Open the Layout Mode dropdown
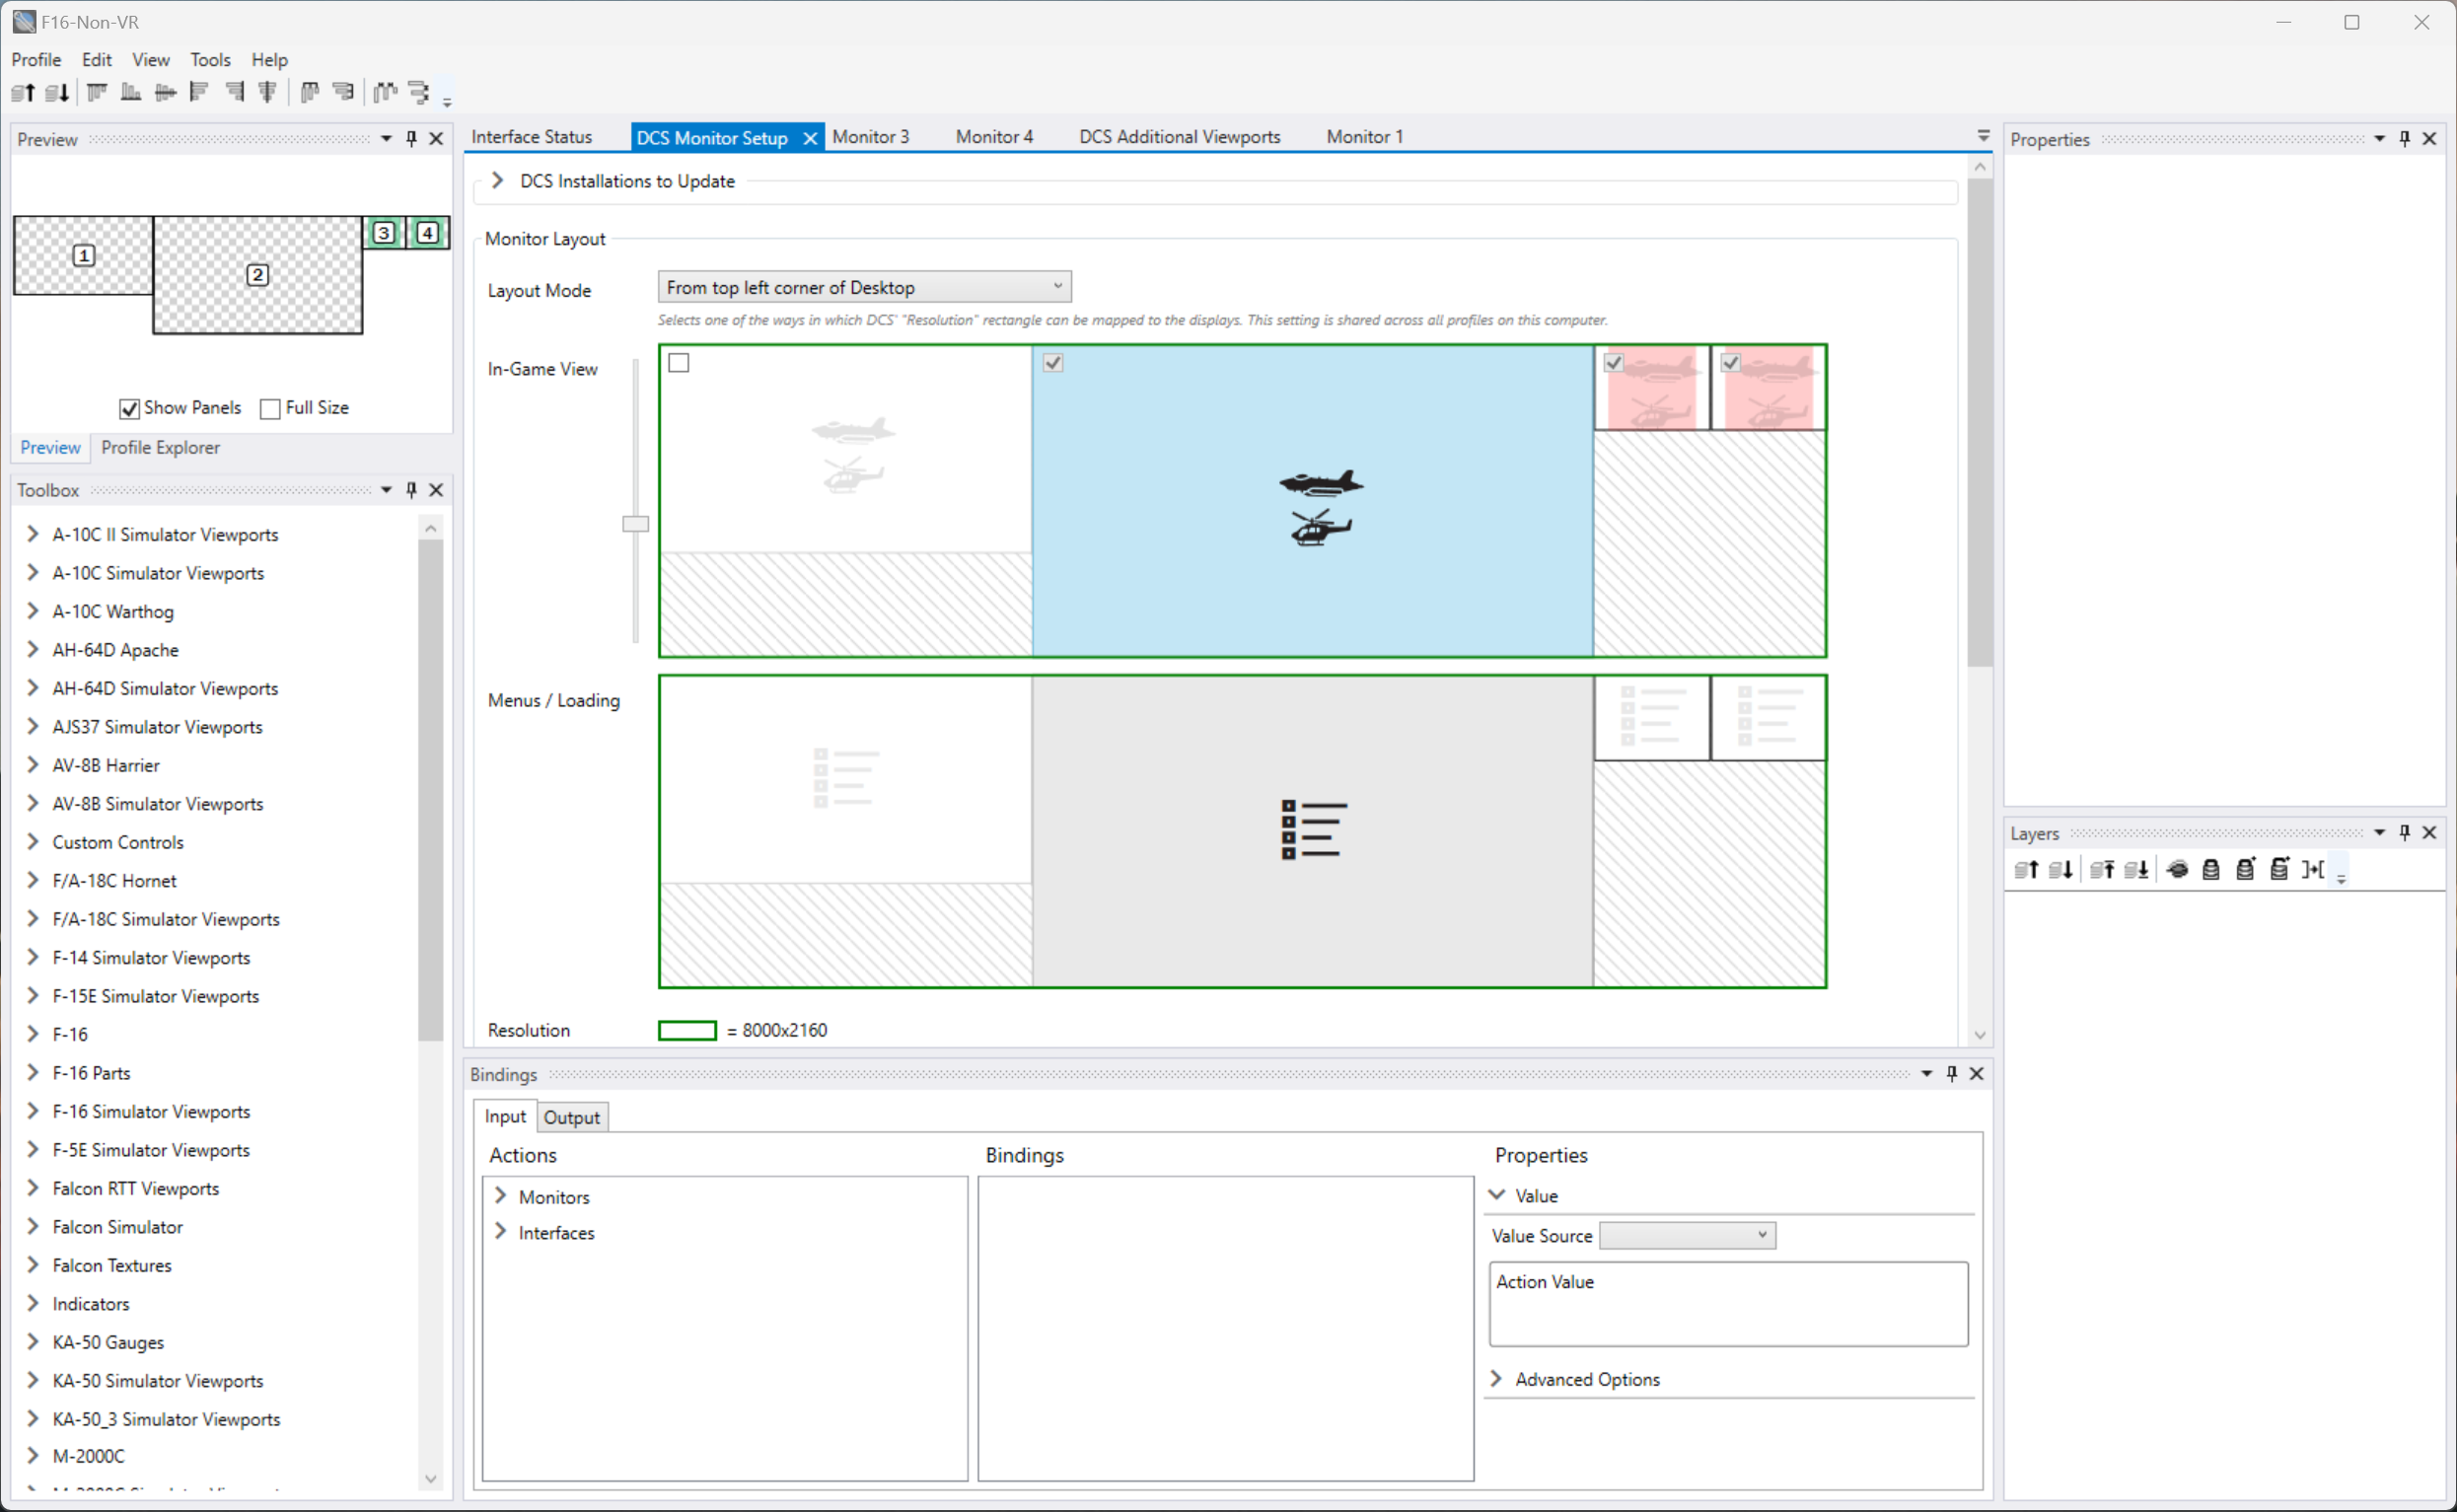Viewport: 2457px width, 1512px height. pyautogui.click(x=864, y=288)
